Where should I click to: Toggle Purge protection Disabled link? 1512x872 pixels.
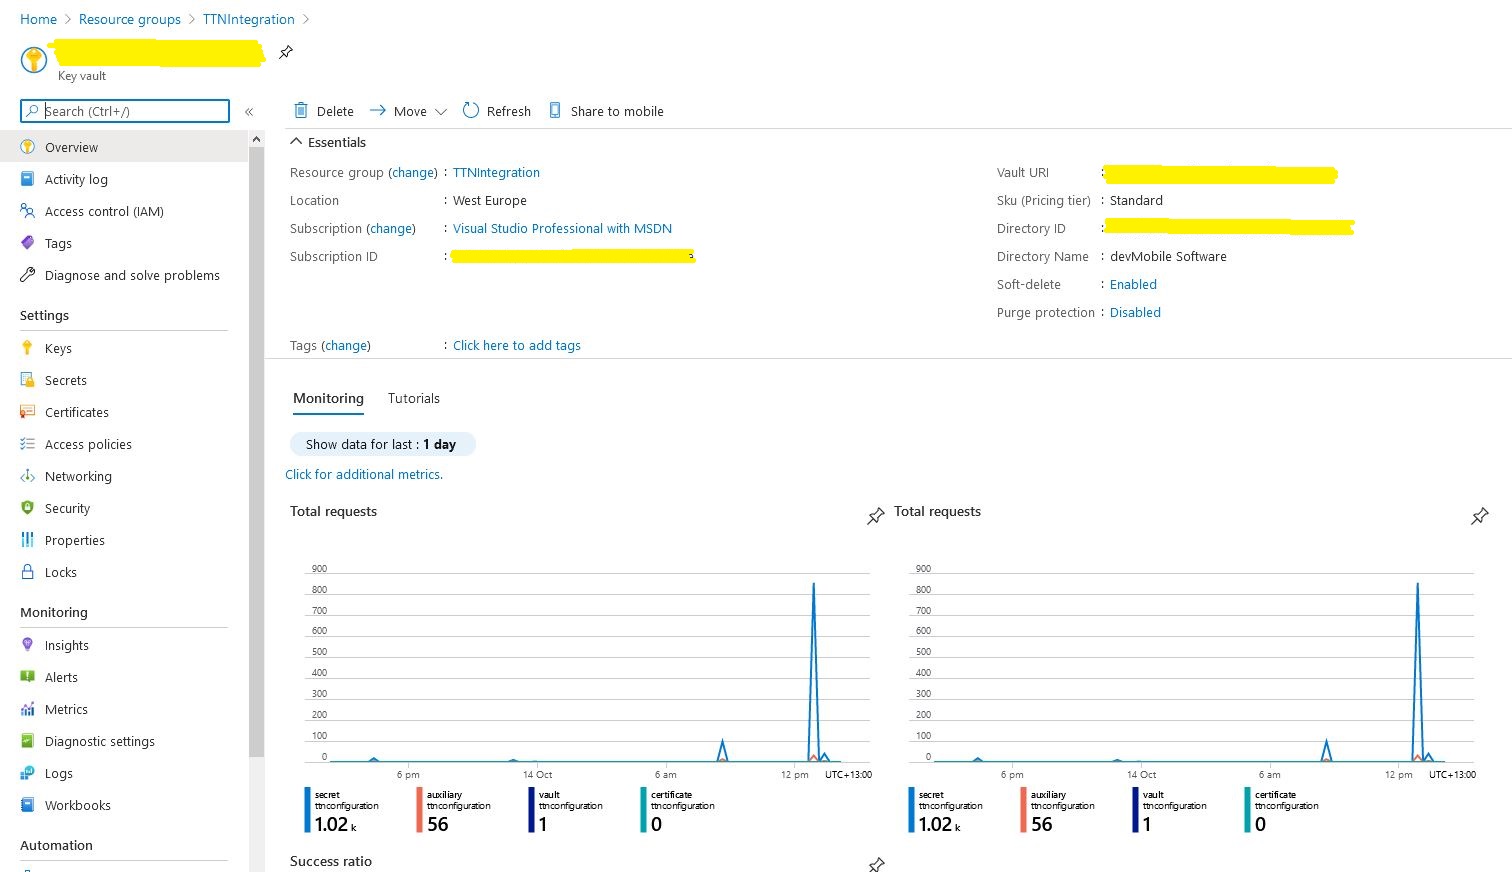point(1135,313)
